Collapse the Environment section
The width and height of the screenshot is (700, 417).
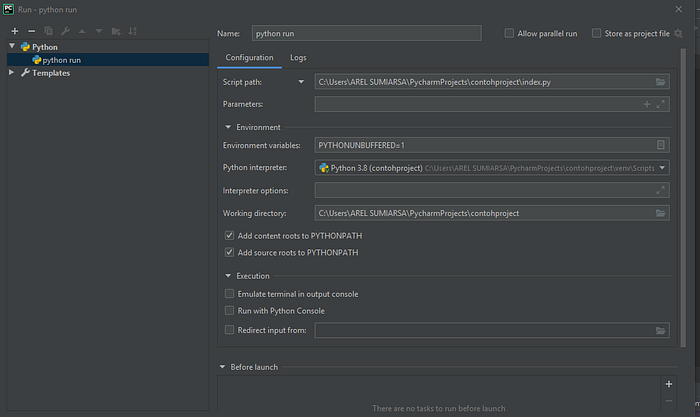coord(228,127)
